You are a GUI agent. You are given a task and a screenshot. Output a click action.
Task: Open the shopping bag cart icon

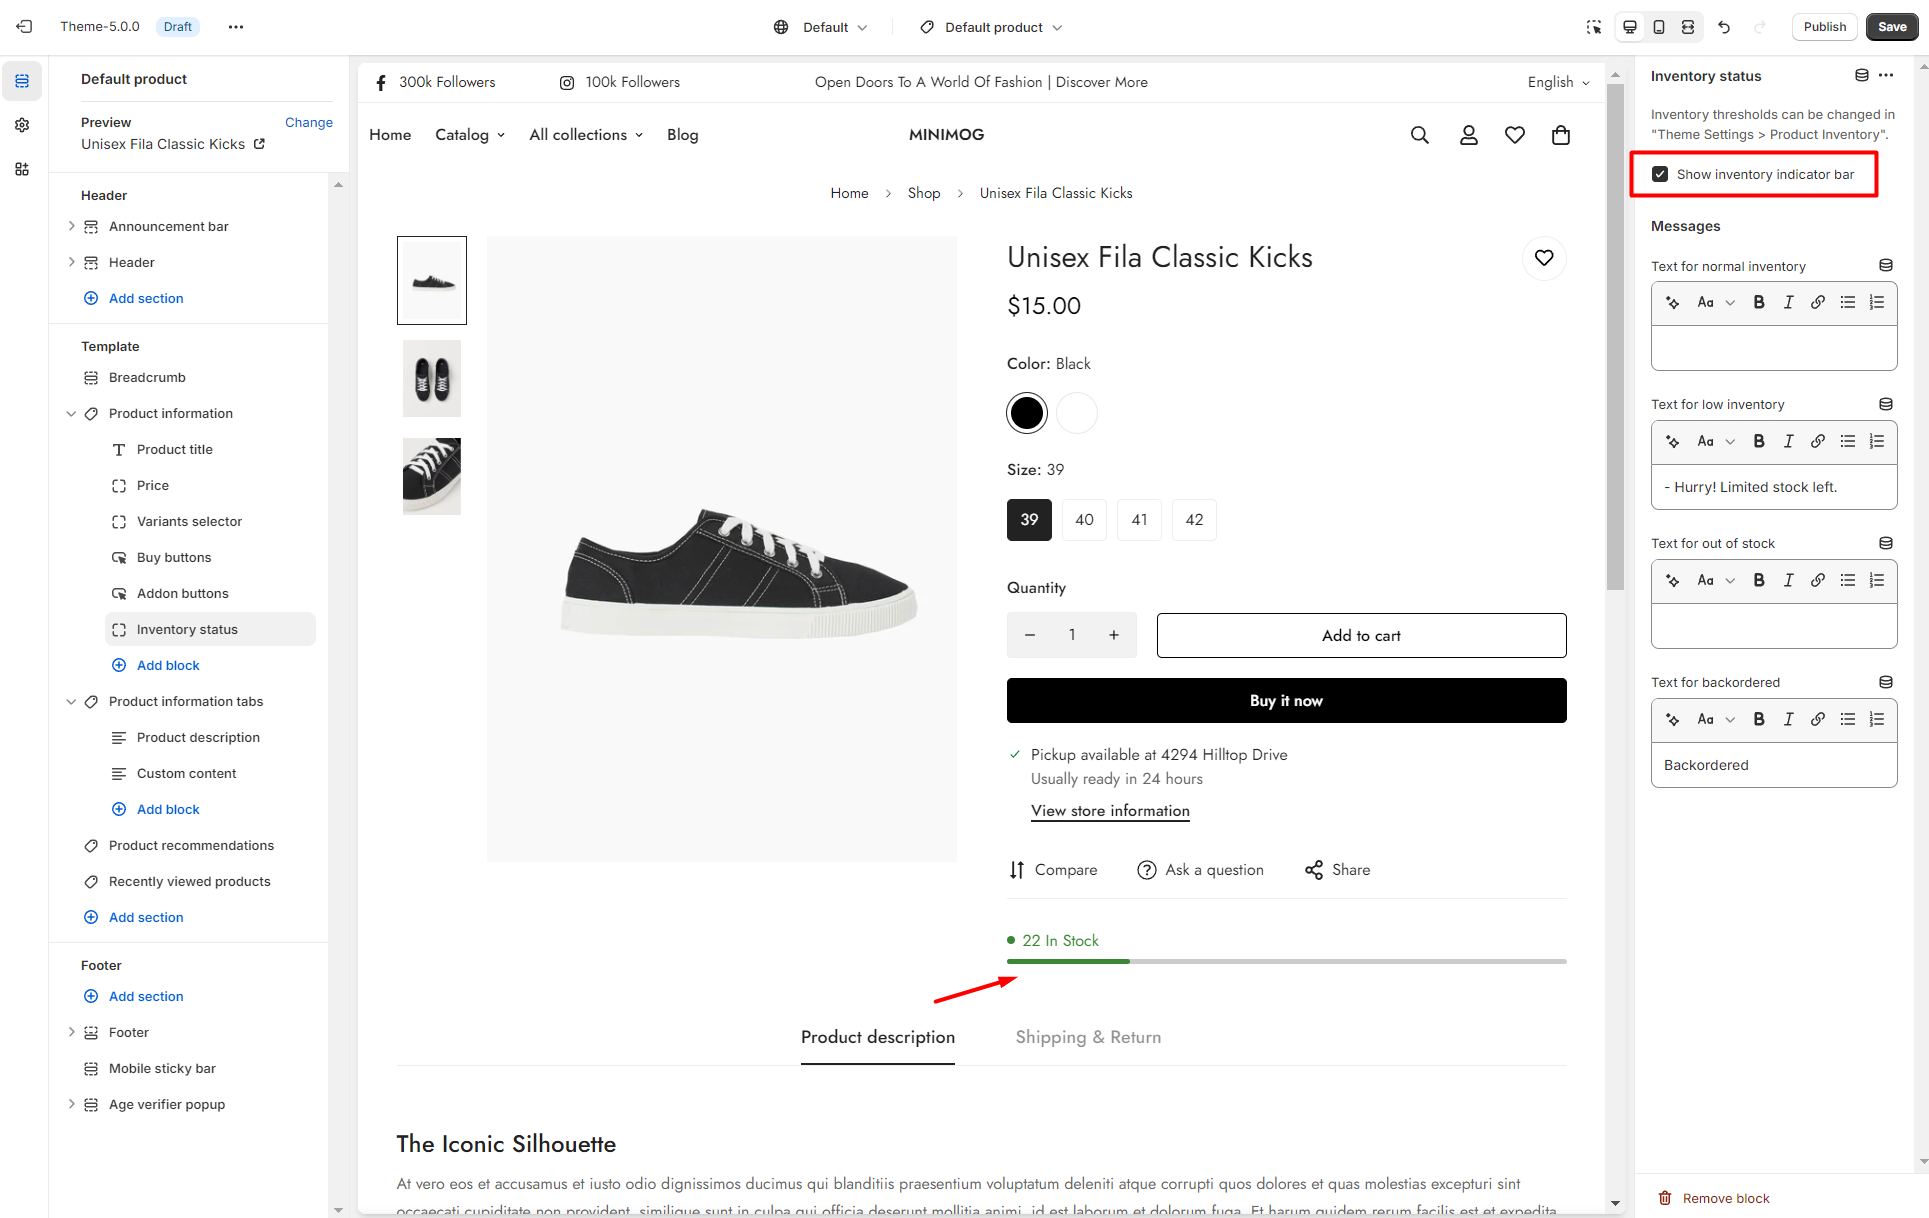(x=1560, y=135)
